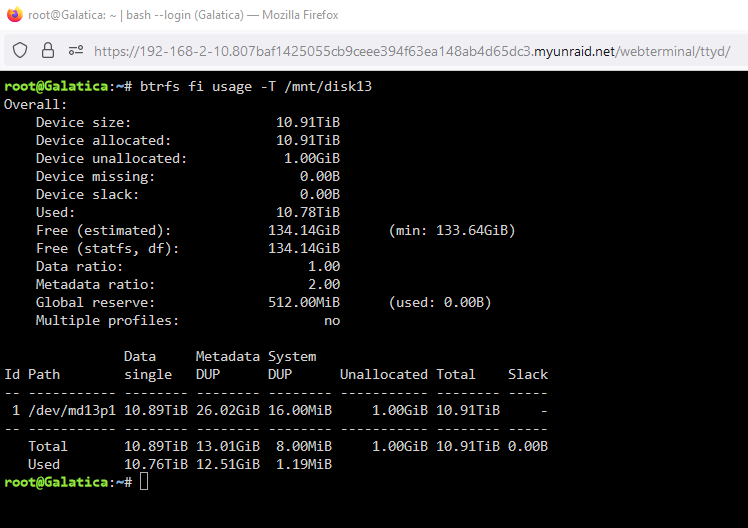
Task: Select the 2.00 Metadata ratio value
Action: coord(324,284)
